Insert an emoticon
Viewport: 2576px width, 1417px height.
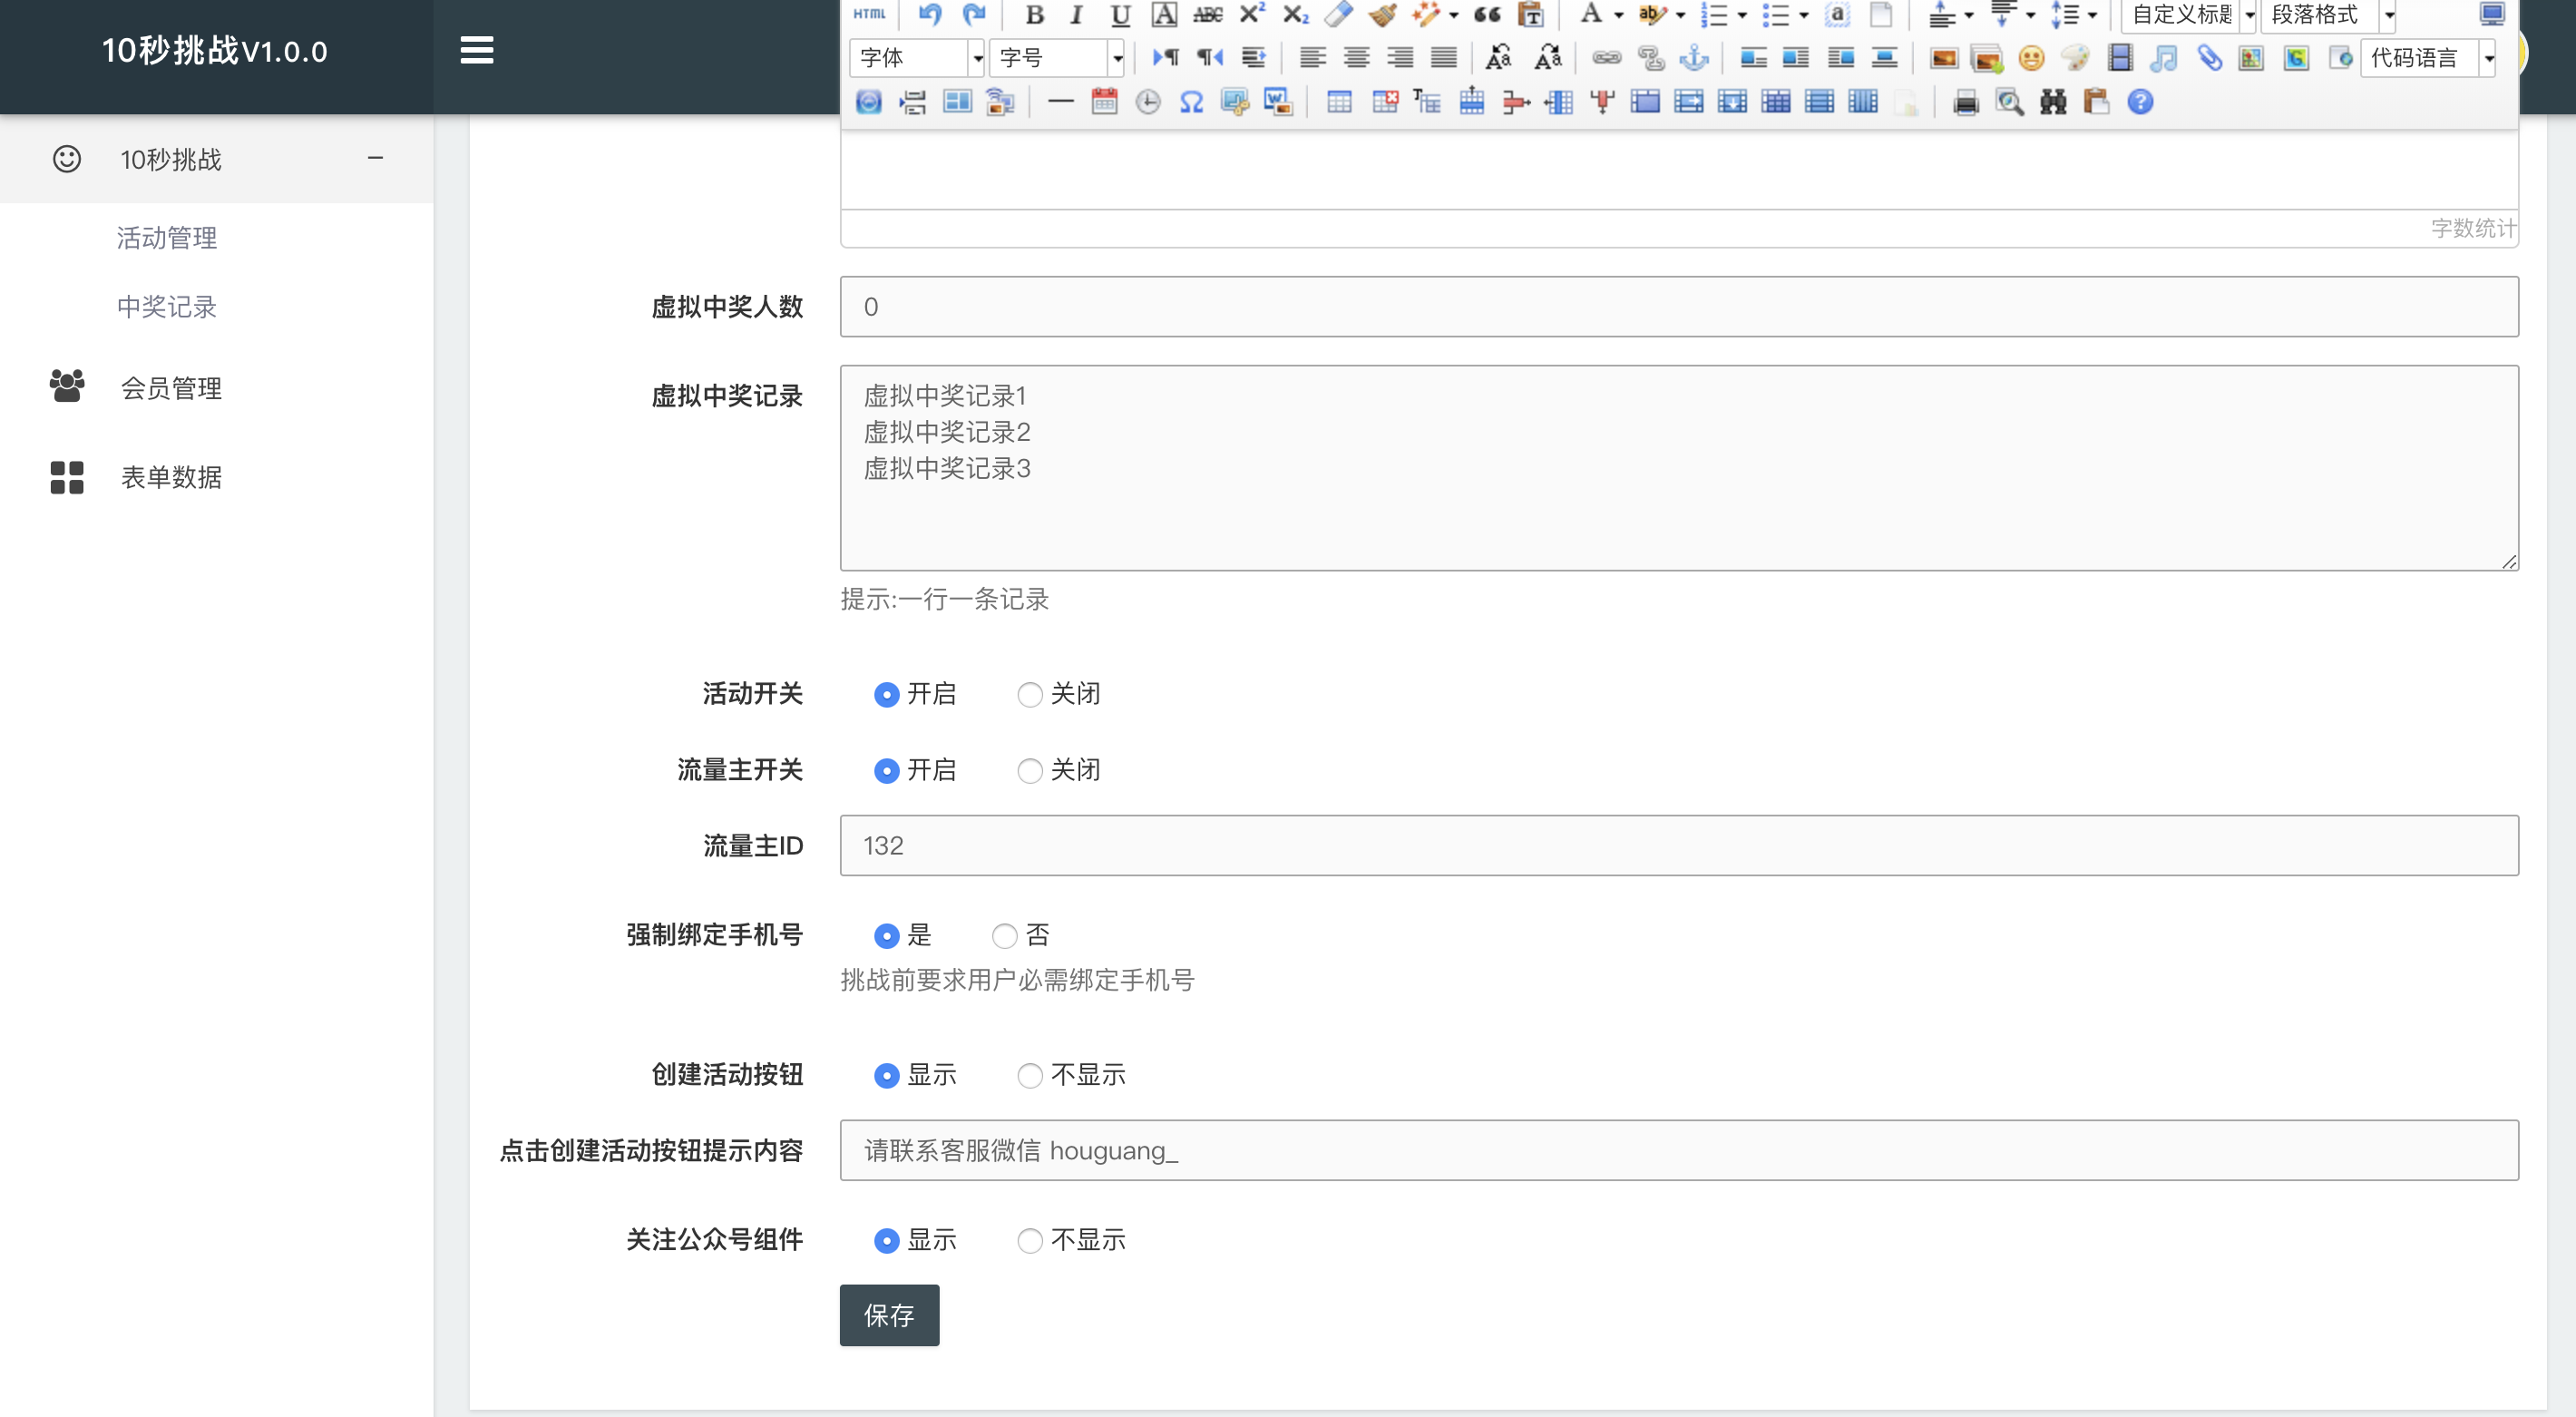click(x=2031, y=58)
